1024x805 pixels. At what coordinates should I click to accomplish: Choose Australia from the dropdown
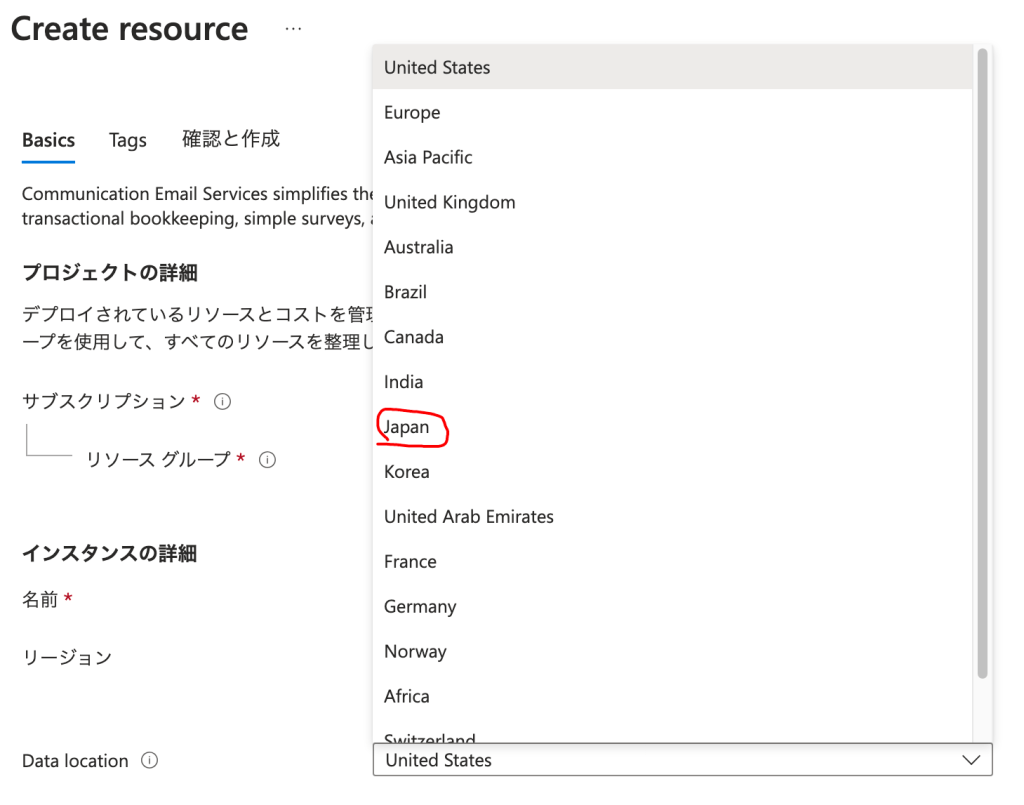(419, 247)
